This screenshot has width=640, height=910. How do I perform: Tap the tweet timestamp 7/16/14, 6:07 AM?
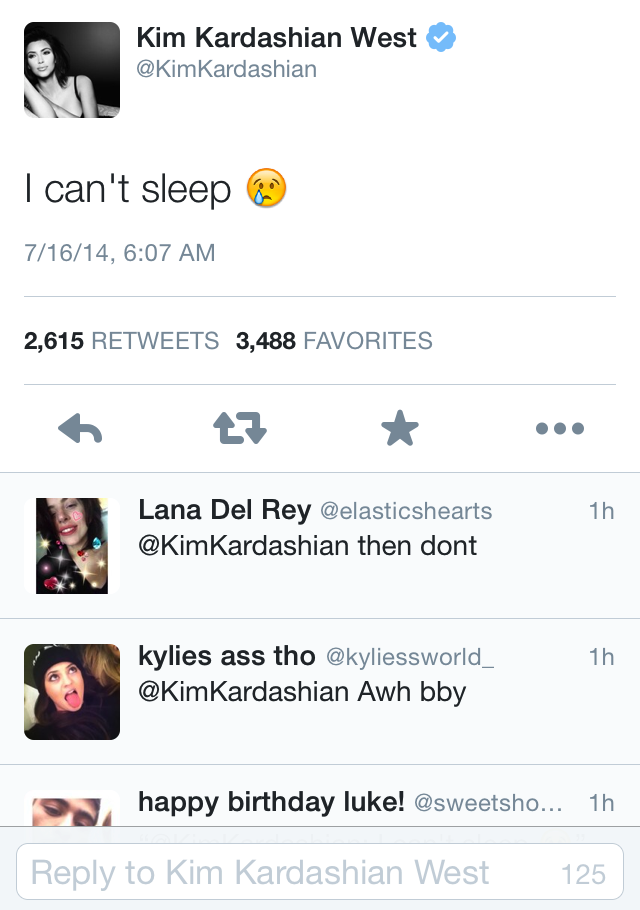tap(120, 252)
